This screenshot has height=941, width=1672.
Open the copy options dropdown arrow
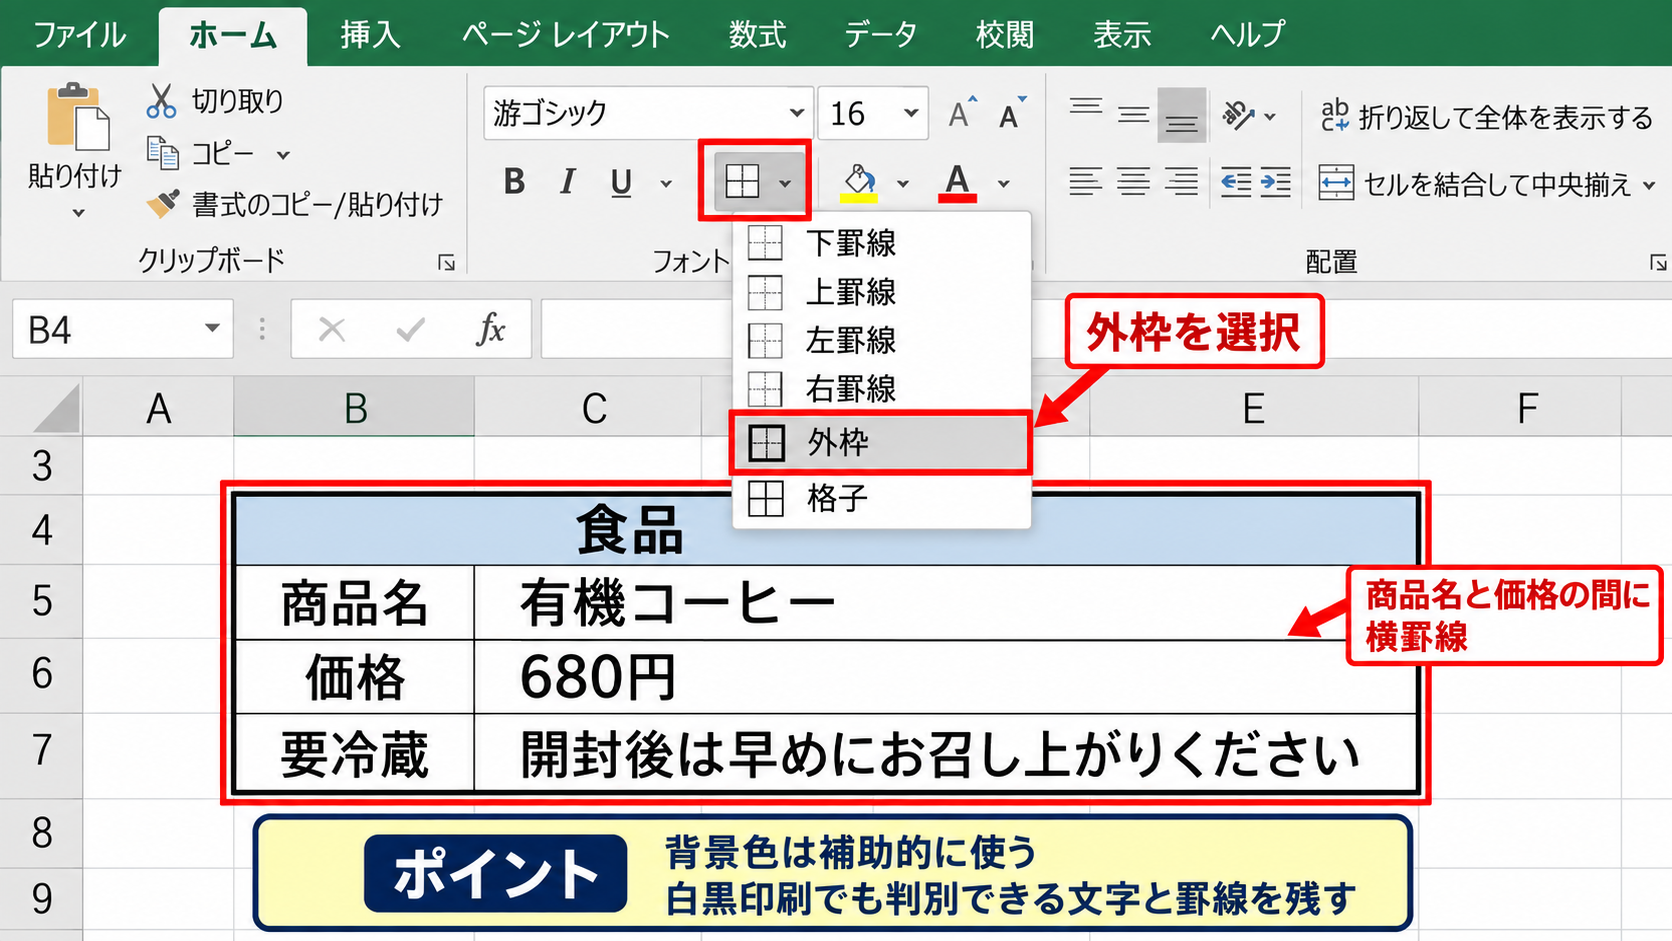[x=283, y=155]
